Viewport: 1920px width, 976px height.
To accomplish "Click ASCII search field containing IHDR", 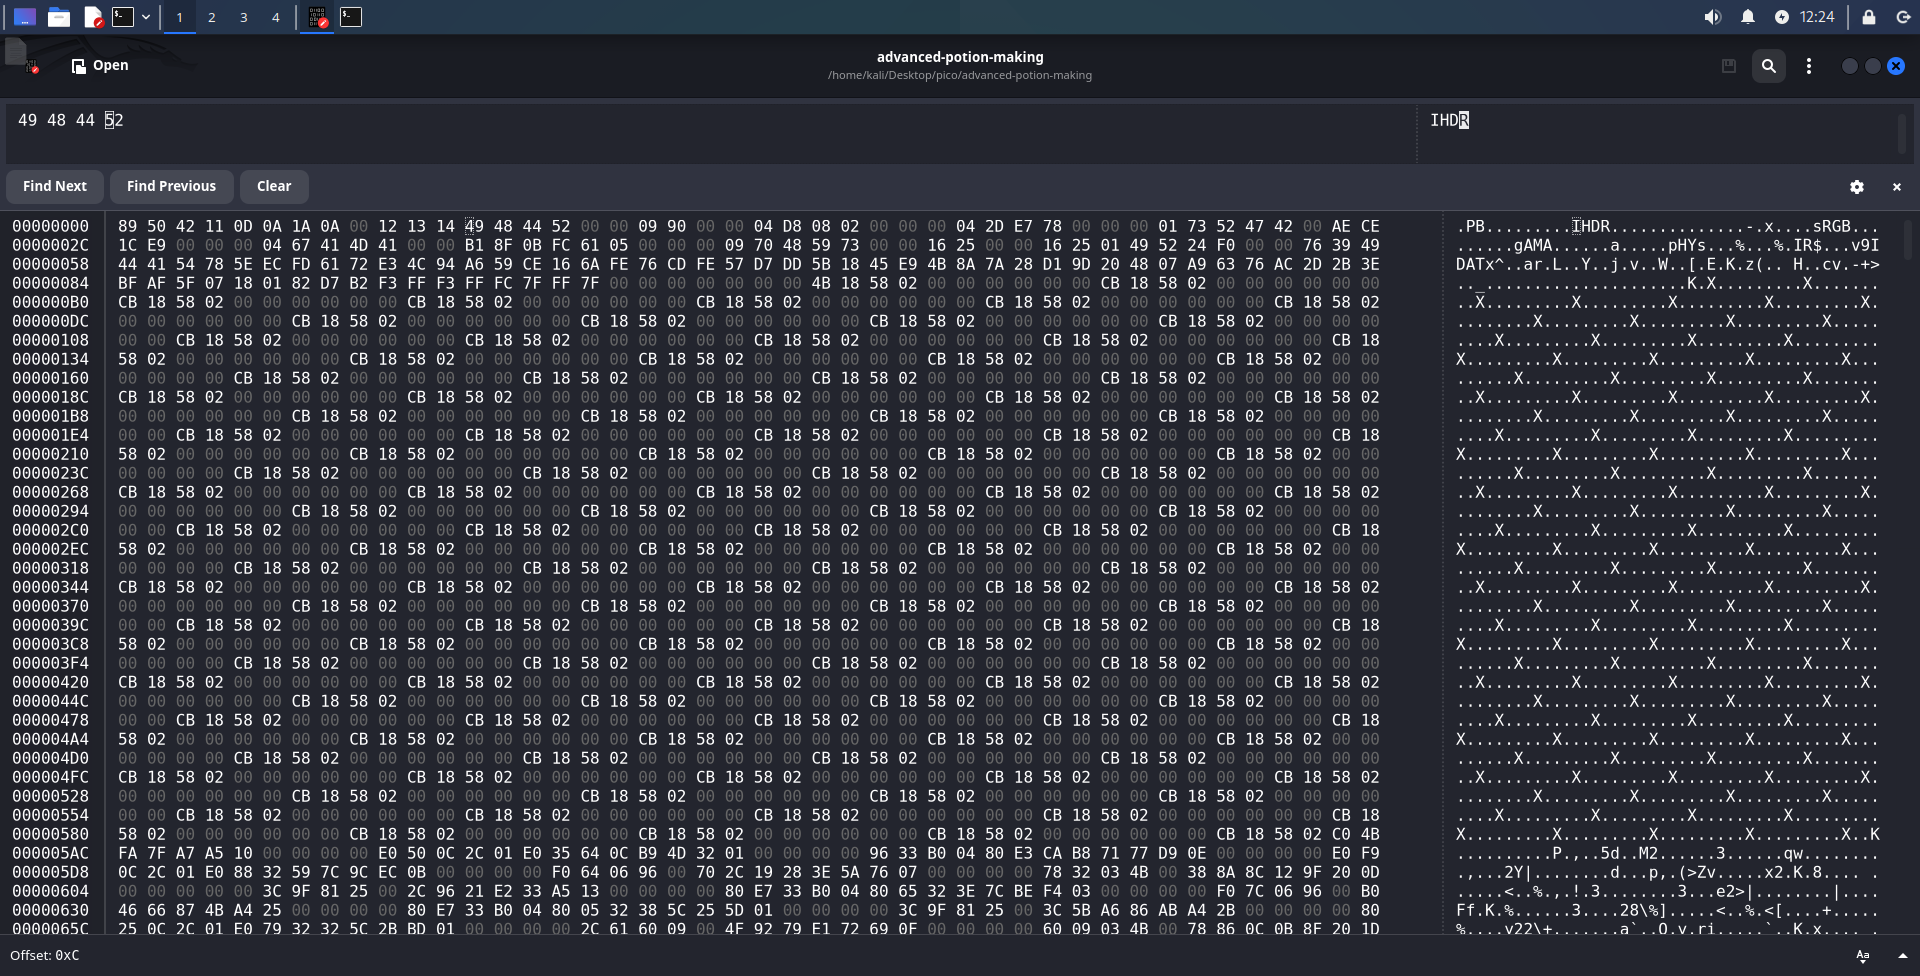I will pos(1650,130).
